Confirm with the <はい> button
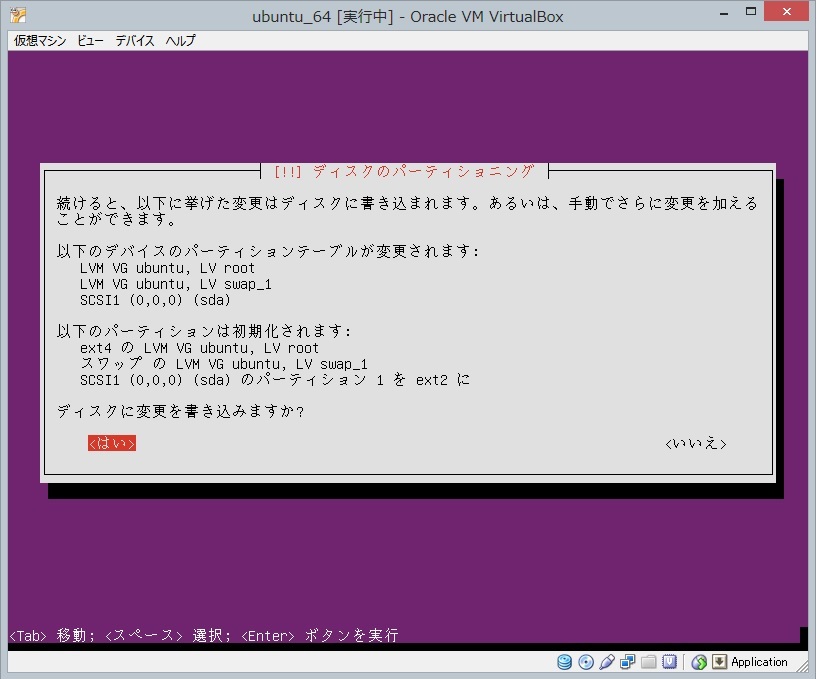Image resolution: width=817 pixels, height=679 pixels. coord(112,443)
